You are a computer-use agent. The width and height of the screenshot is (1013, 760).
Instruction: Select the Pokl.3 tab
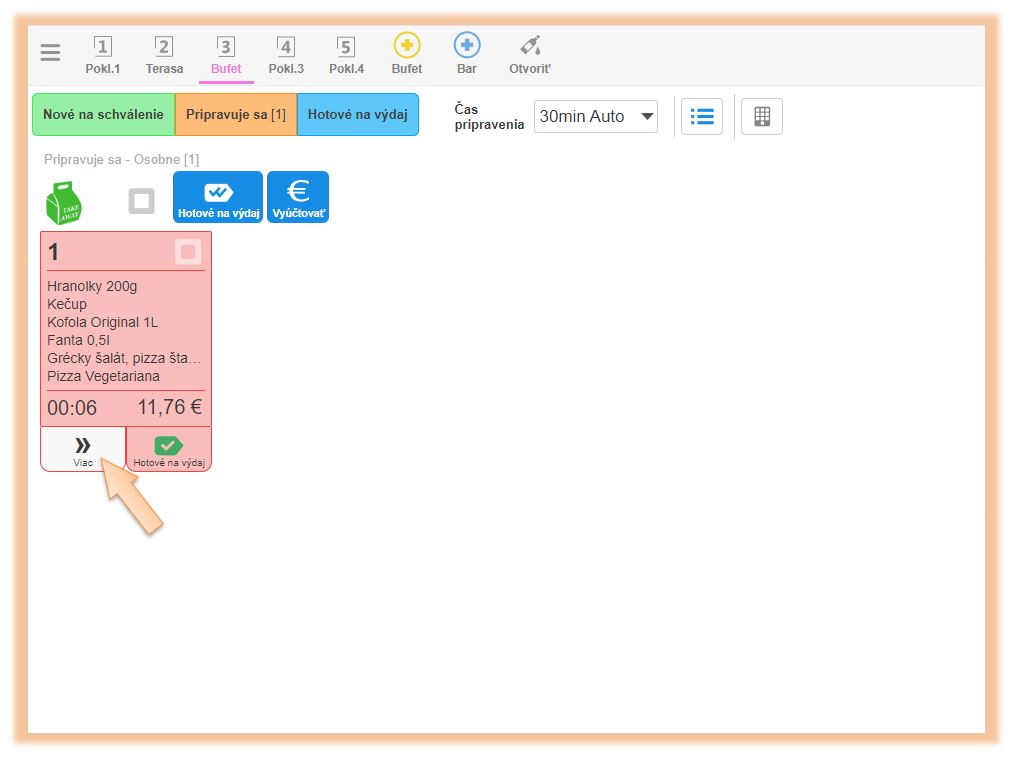click(x=286, y=55)
